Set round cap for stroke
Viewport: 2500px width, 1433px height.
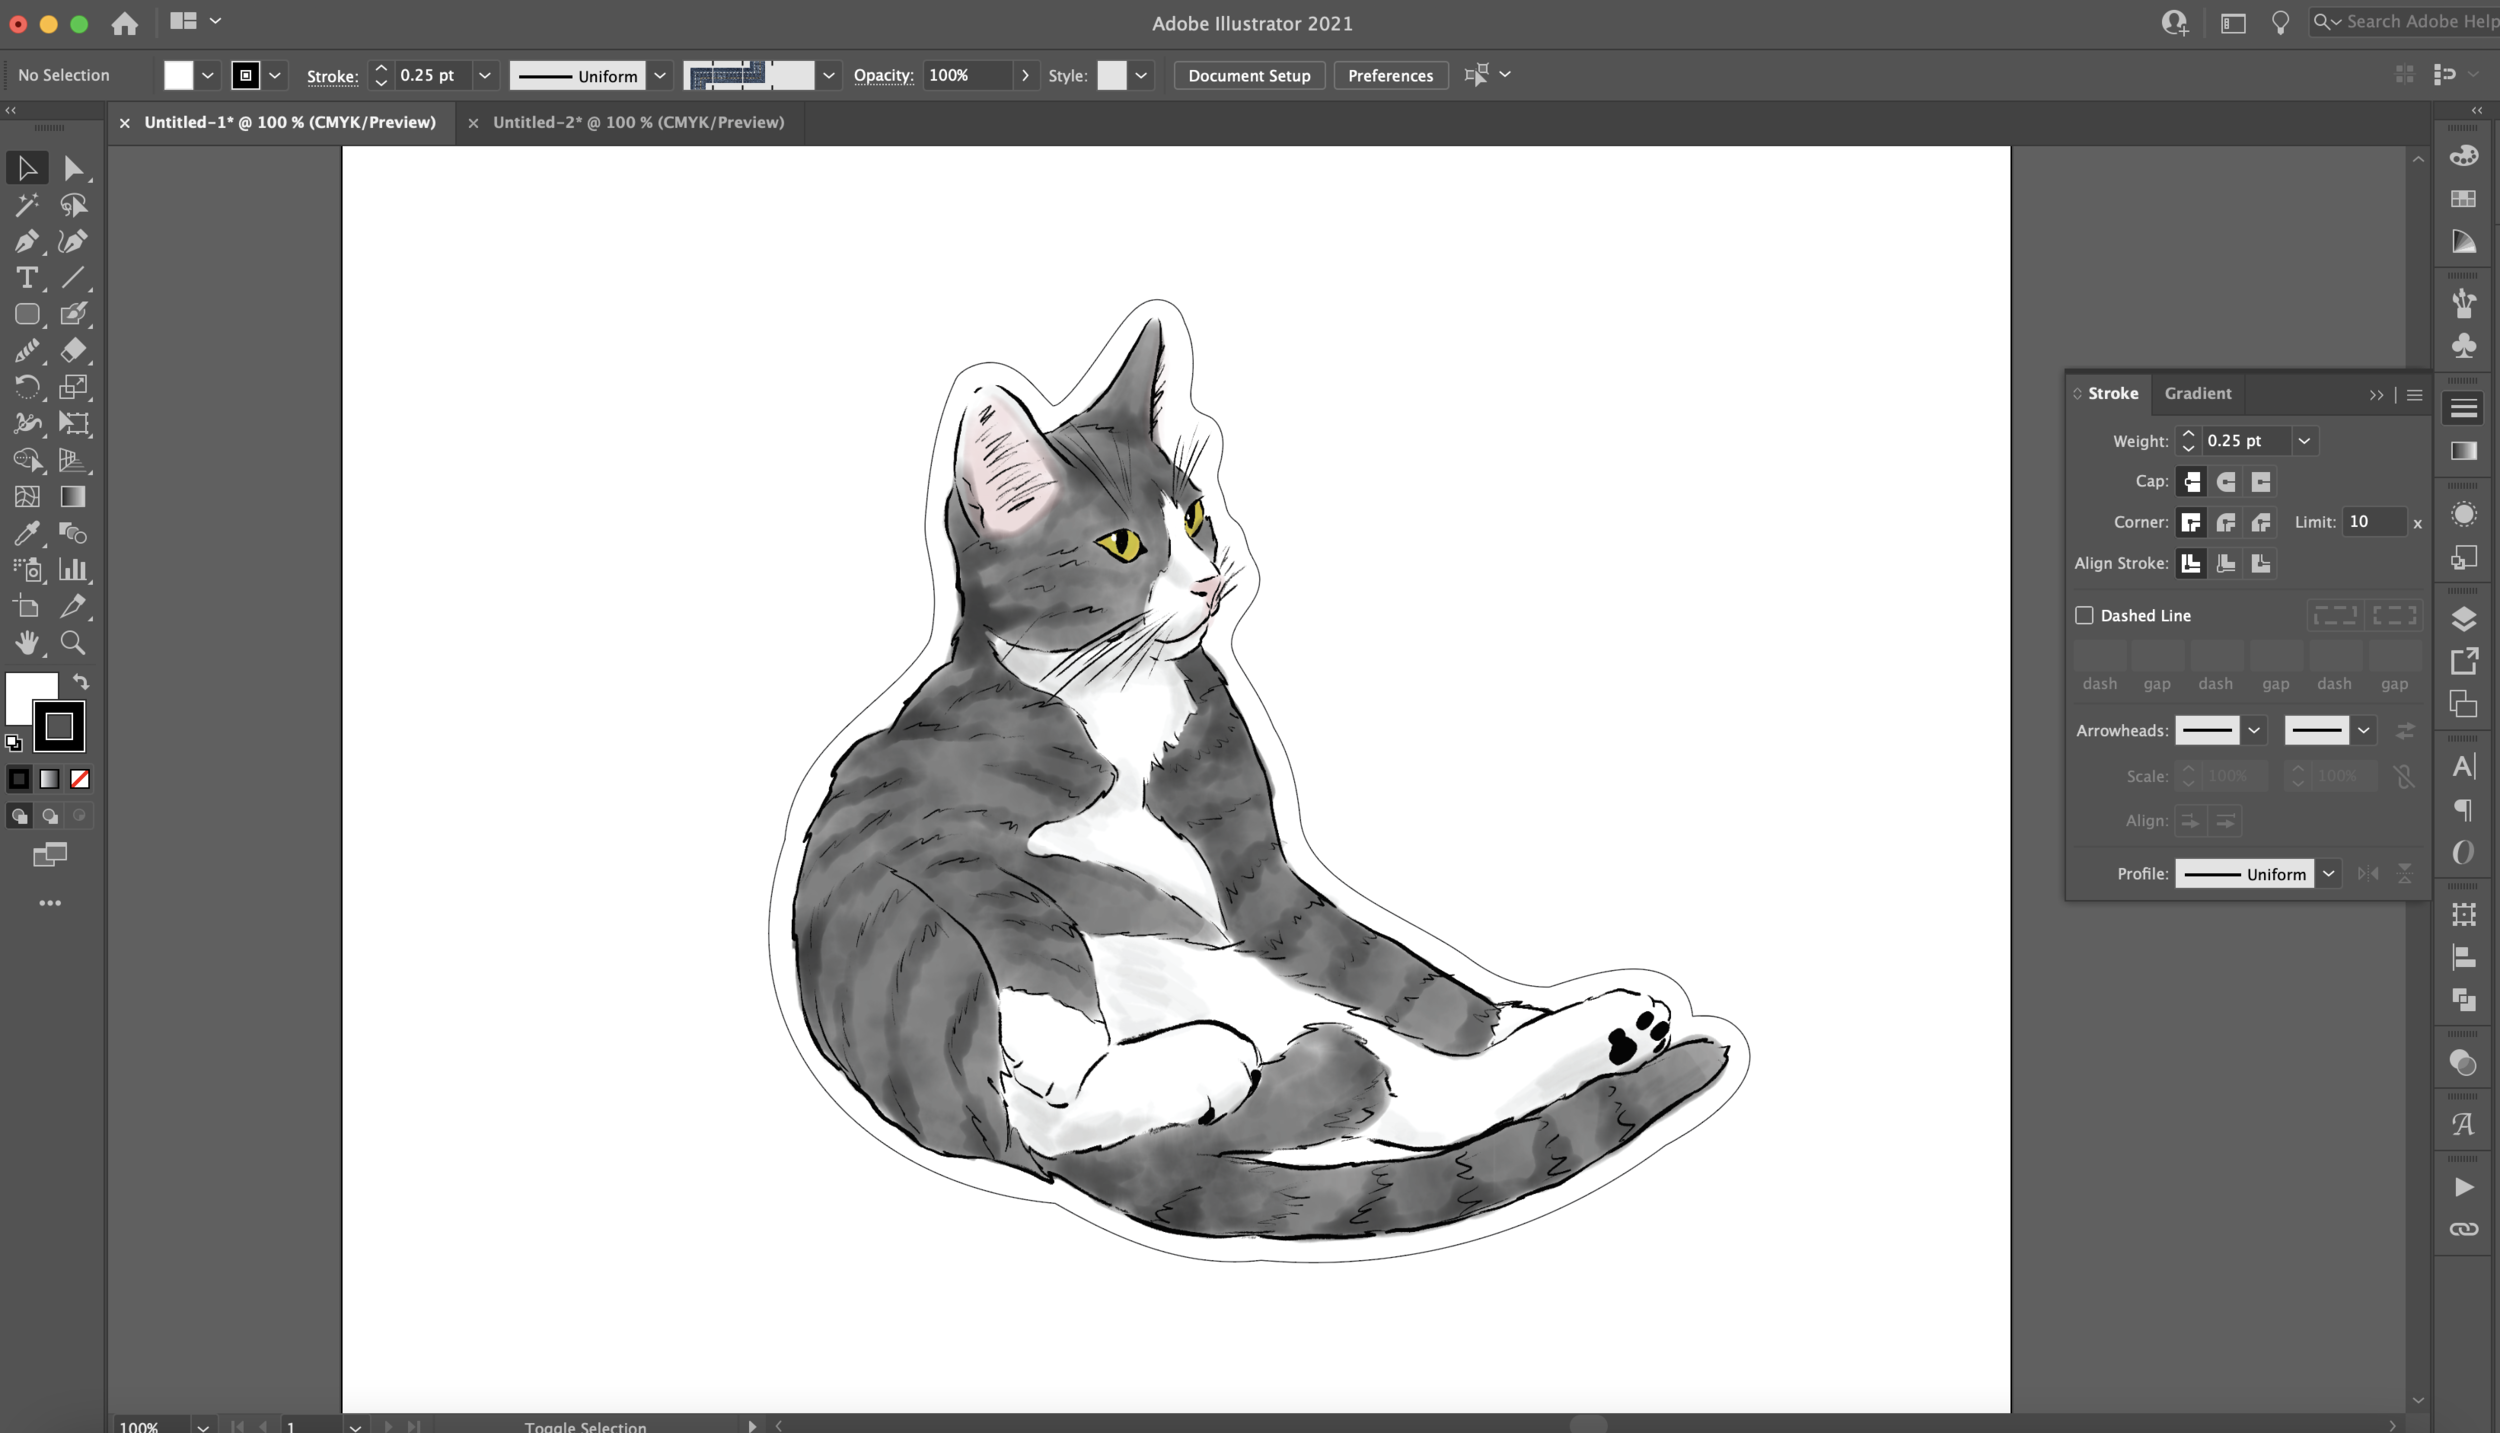coord(2226,482)
